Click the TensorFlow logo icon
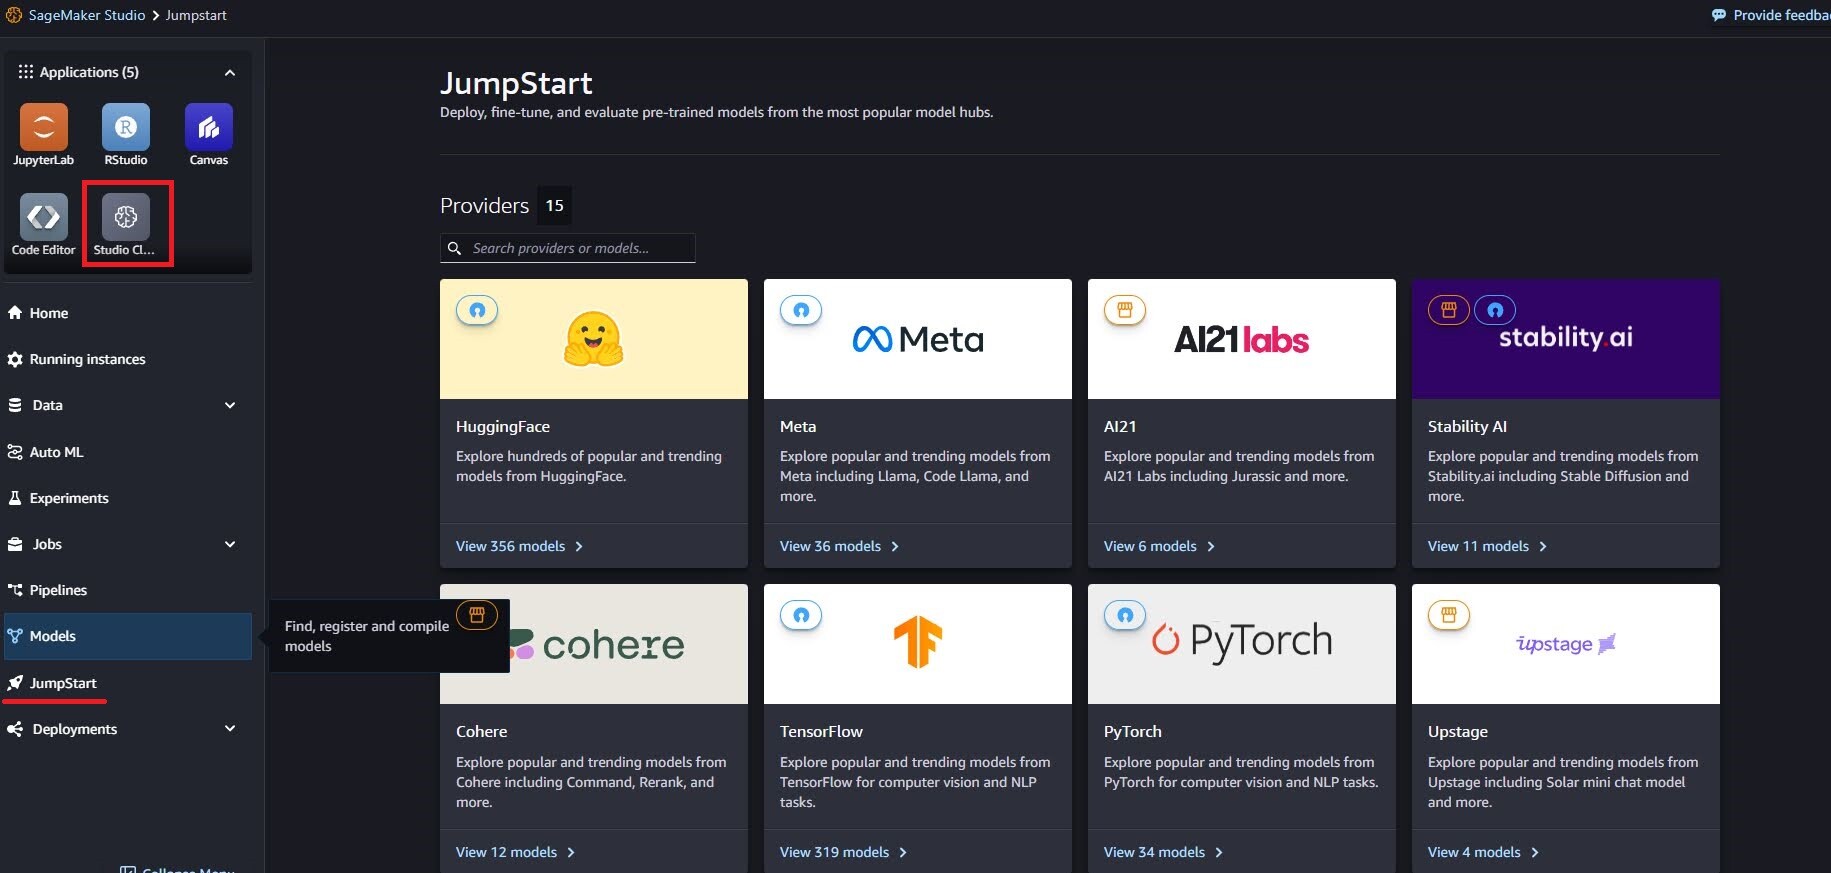Image resolution: width=1831 pixels, height=873 pixels. click(917, 642)
